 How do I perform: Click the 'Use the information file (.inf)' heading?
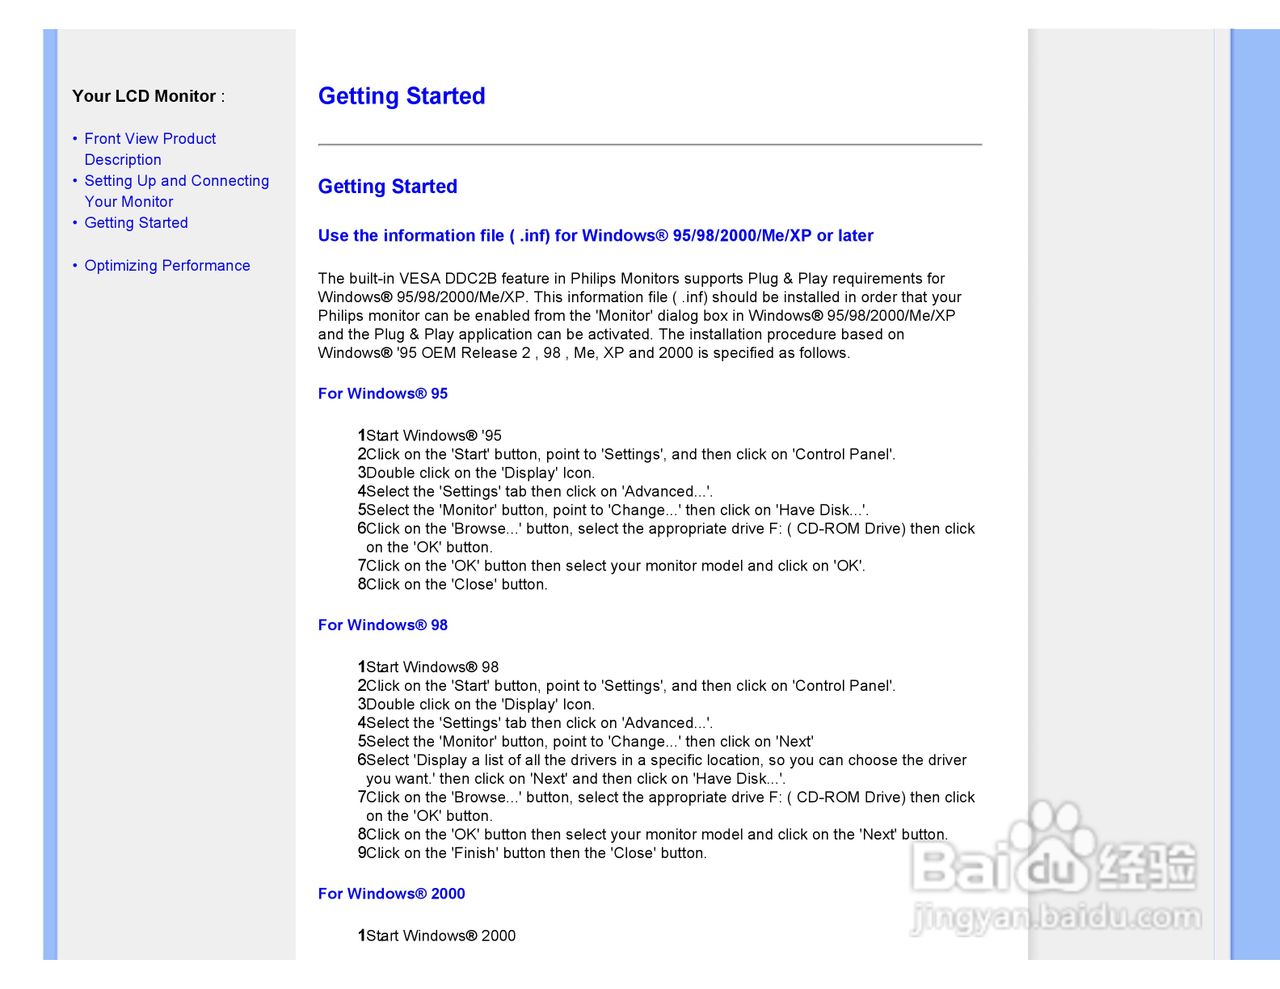tap(595, 236)
